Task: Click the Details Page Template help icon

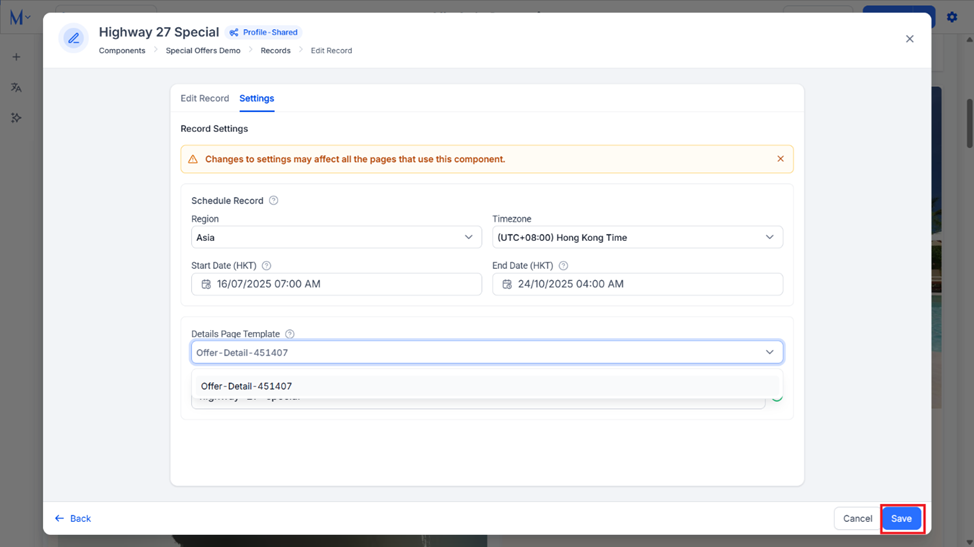Action: pos(289,334)
